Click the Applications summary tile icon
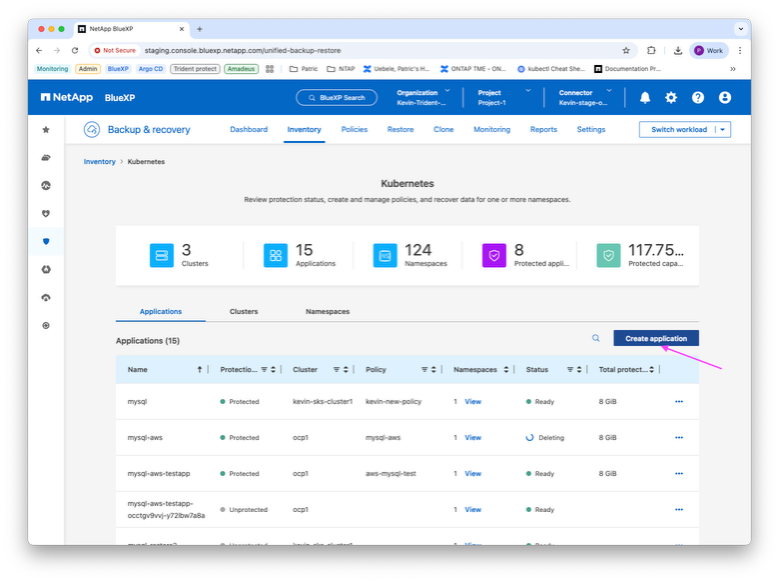This screenshot has width=779, height=582. click(x=276, y=255)
